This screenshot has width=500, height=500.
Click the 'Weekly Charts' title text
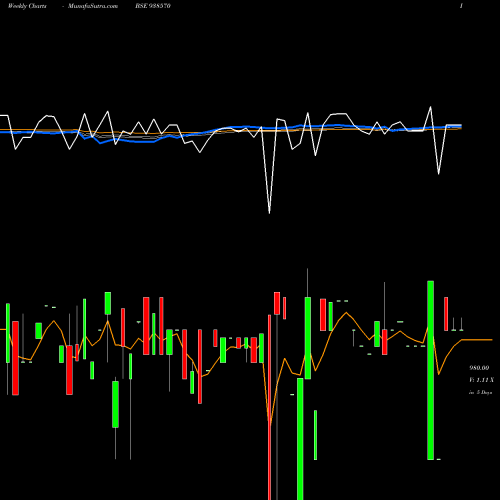27,6
